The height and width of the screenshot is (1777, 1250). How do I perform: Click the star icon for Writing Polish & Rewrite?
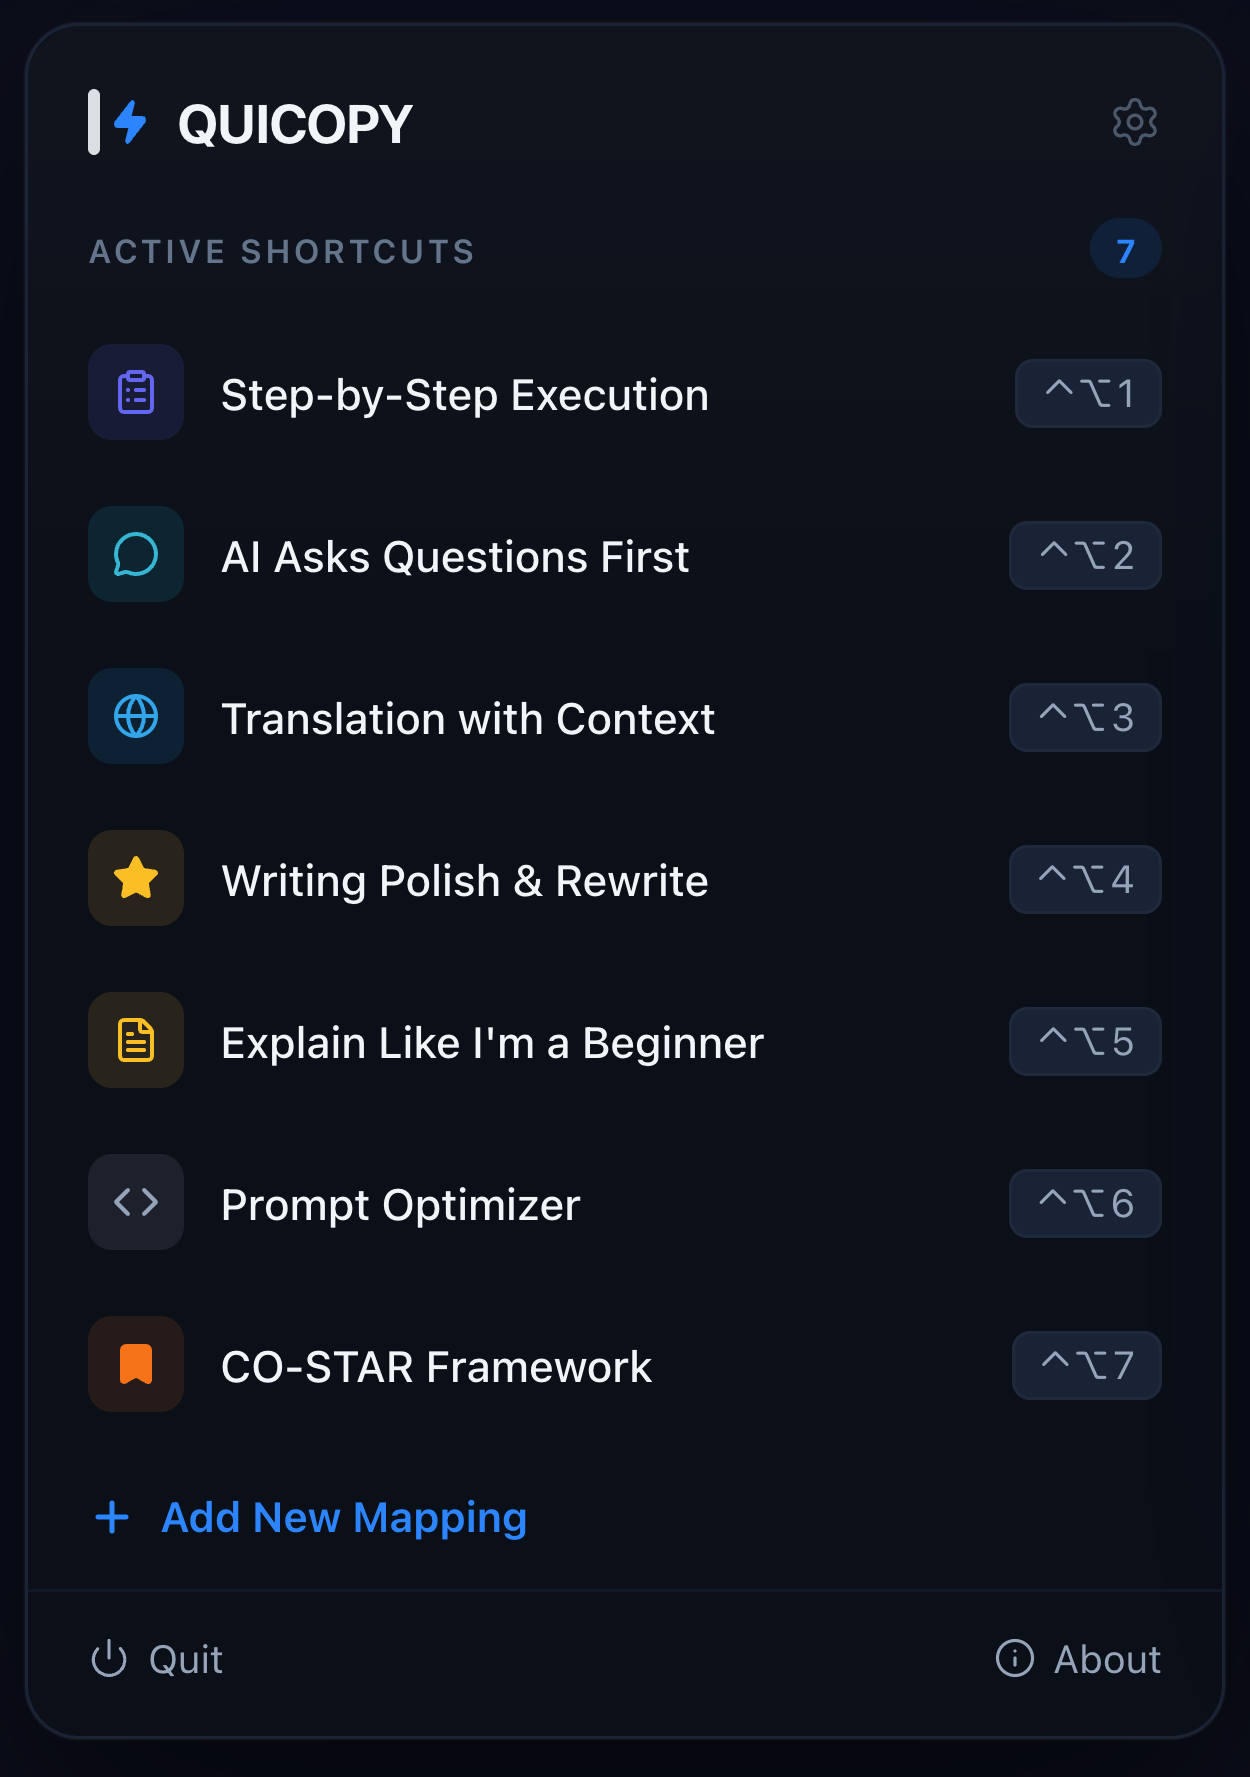[136, 878]
